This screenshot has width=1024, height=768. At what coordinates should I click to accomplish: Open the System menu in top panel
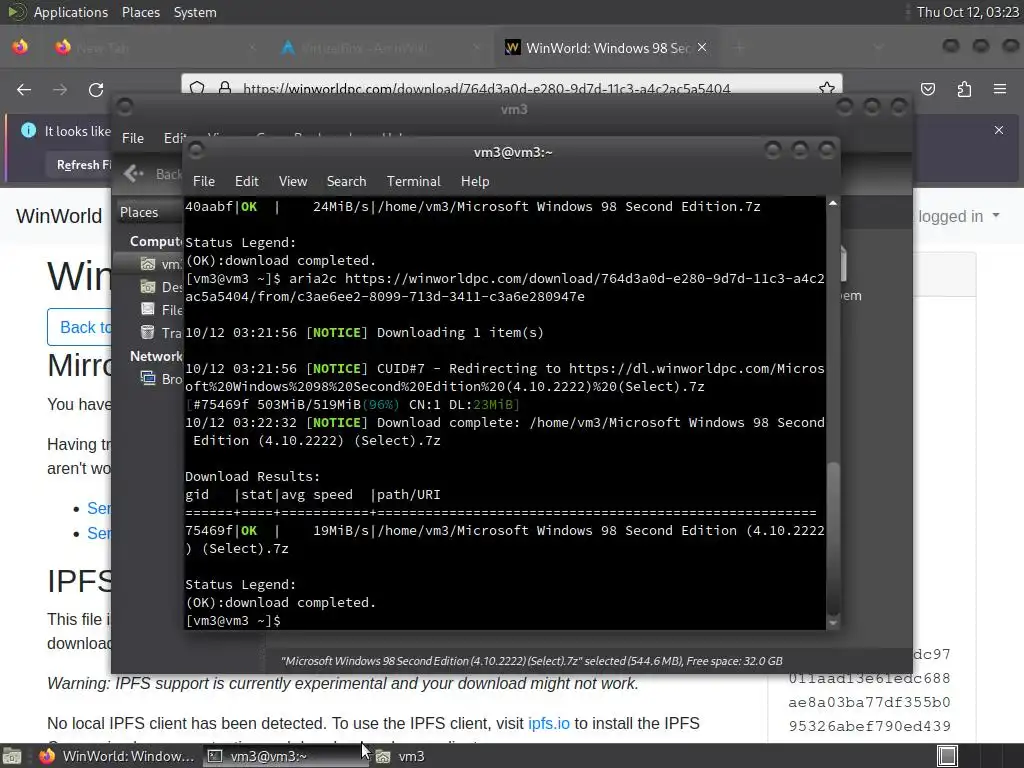pos(195,12)
